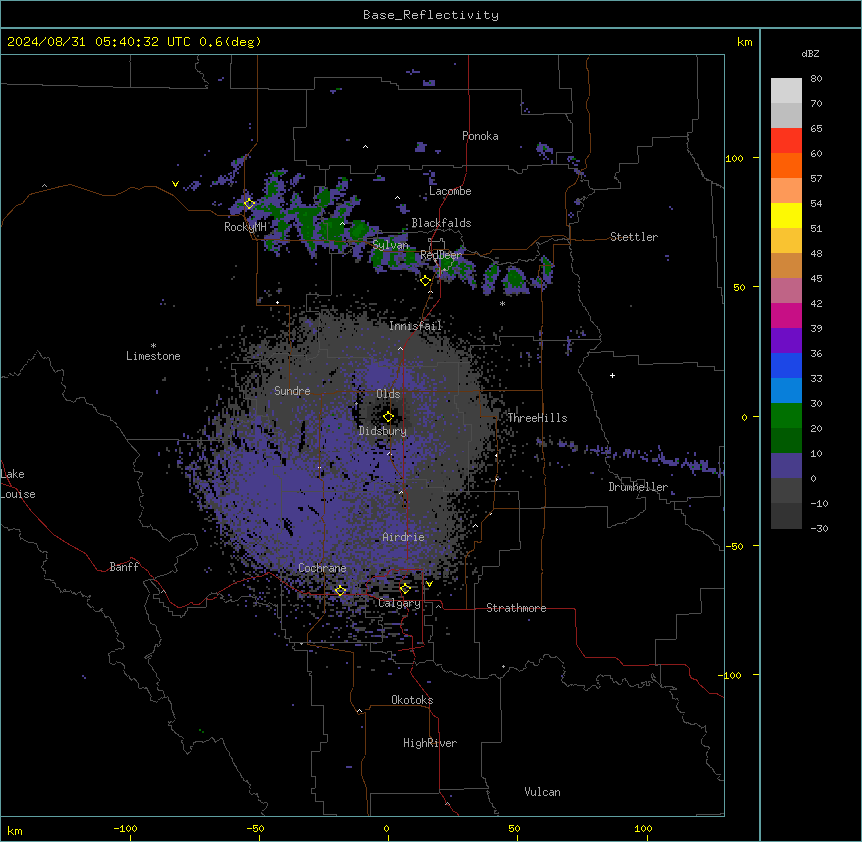Click the yellow diamond marker above Calgary label
Image resolution: width=862 pixels, height=842 pixels.
tap(405, 589)
